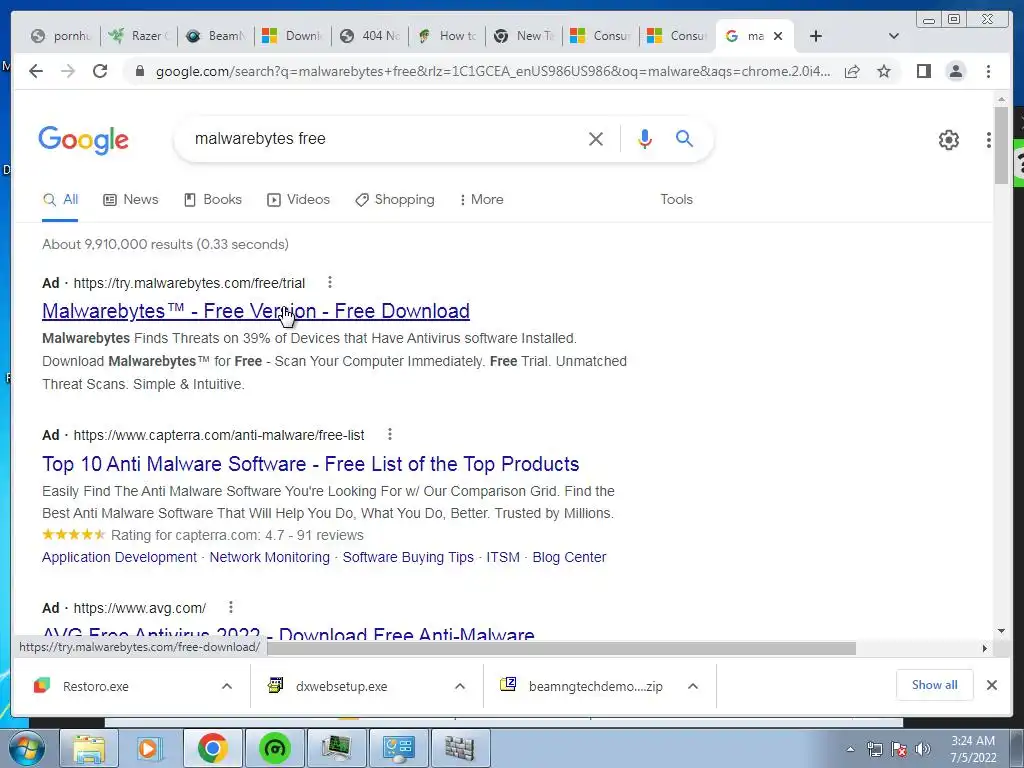1024x768 pixels.
Task: Clear the search box with the X
Action: 596,138
